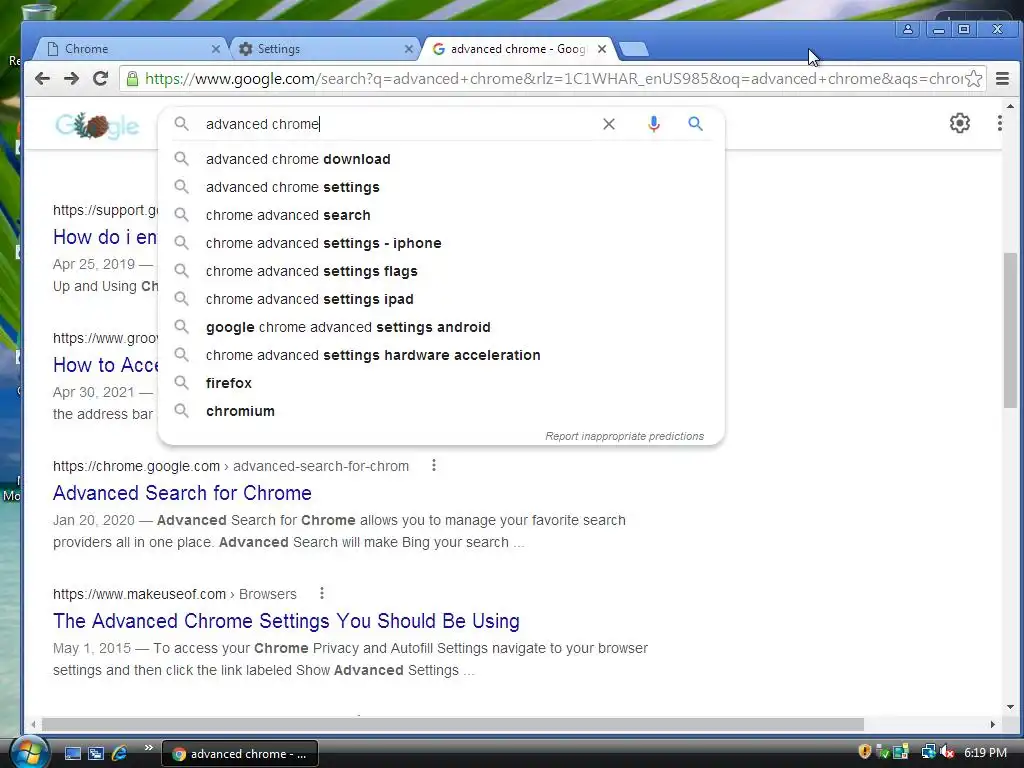Bookmark this page with the star icon
This screenshot has width=1024, height=768.
point(974,79)
